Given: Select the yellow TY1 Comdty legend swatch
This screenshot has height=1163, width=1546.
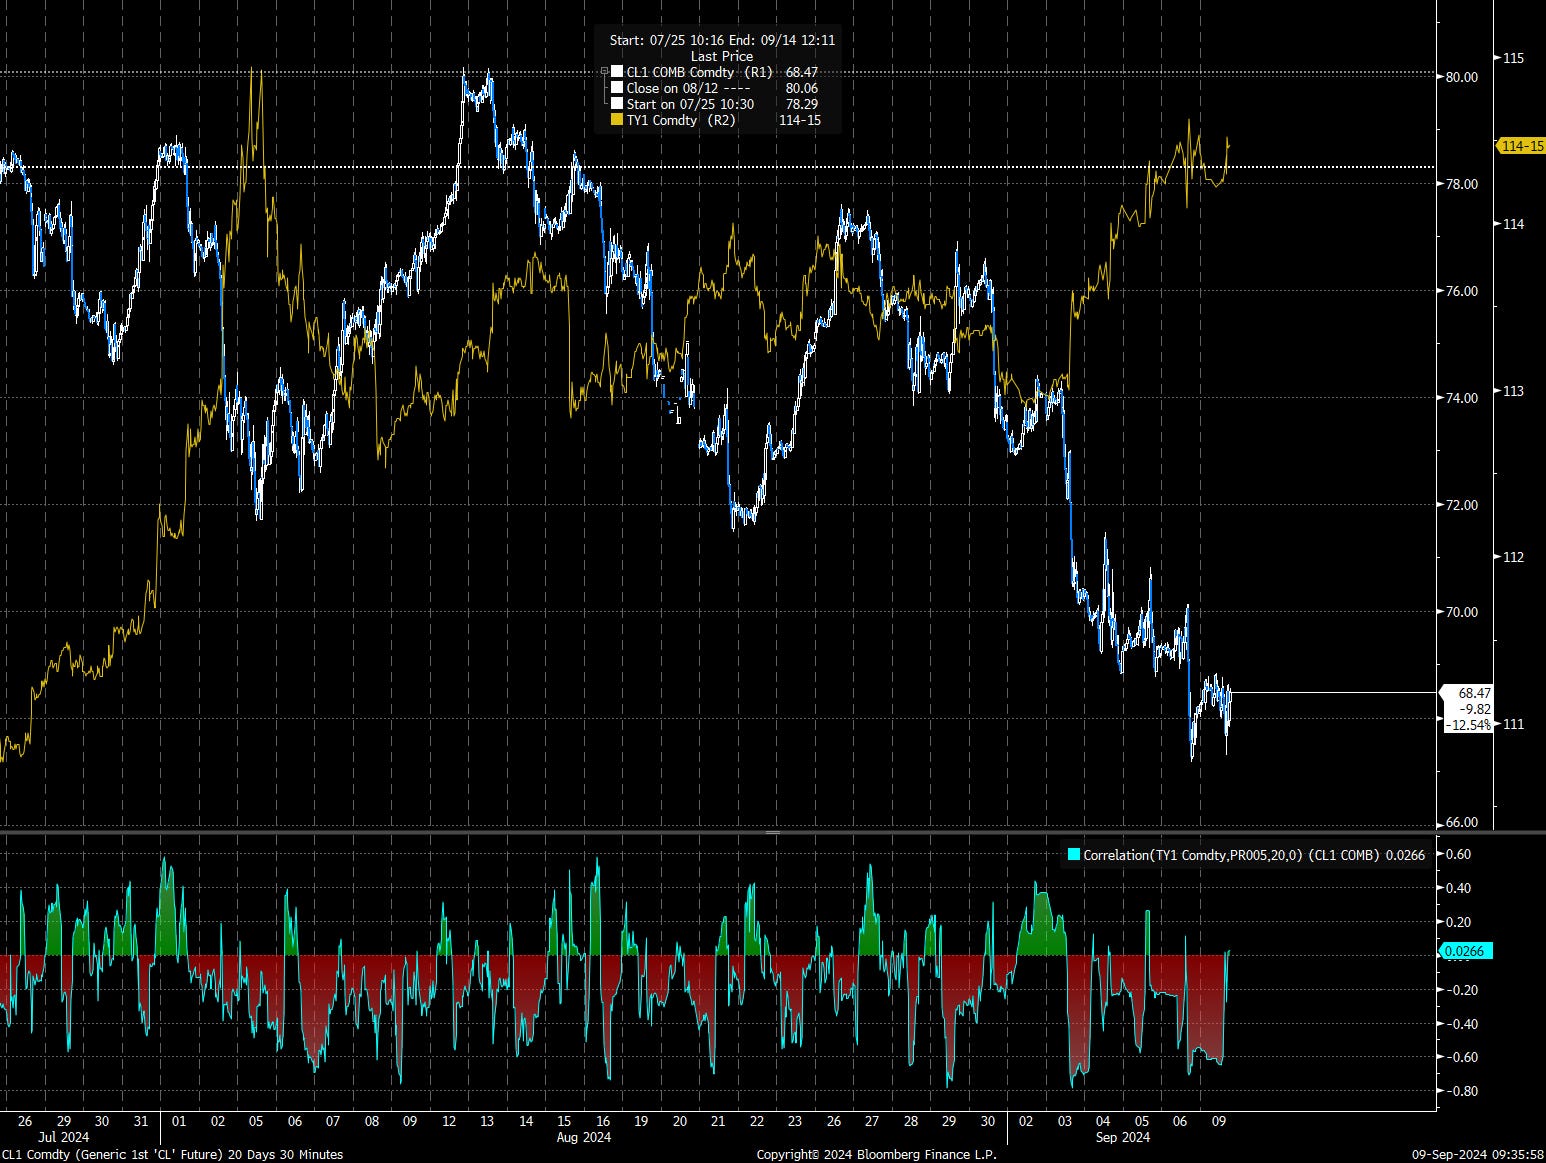Looking at the screenshot, I should [617, 120].
